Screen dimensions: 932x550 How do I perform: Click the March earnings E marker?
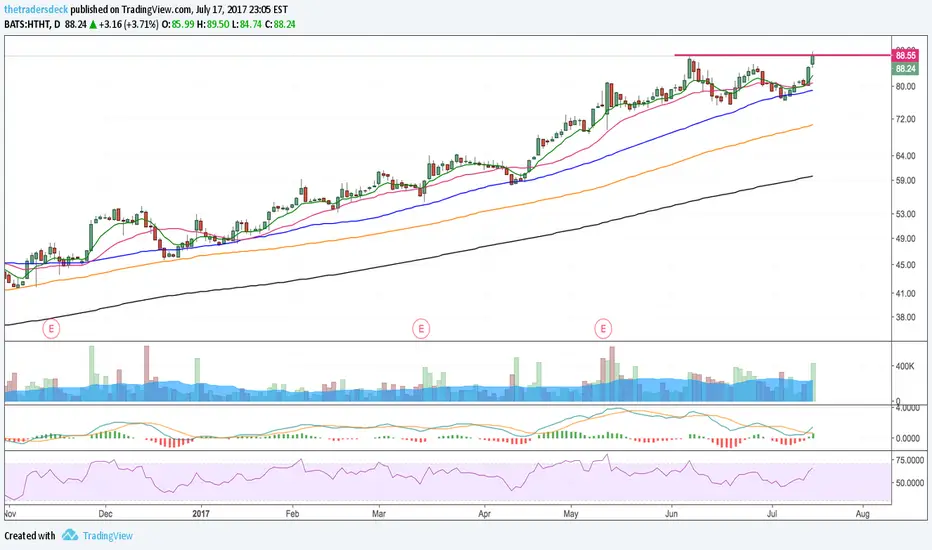tap(421, 328)
